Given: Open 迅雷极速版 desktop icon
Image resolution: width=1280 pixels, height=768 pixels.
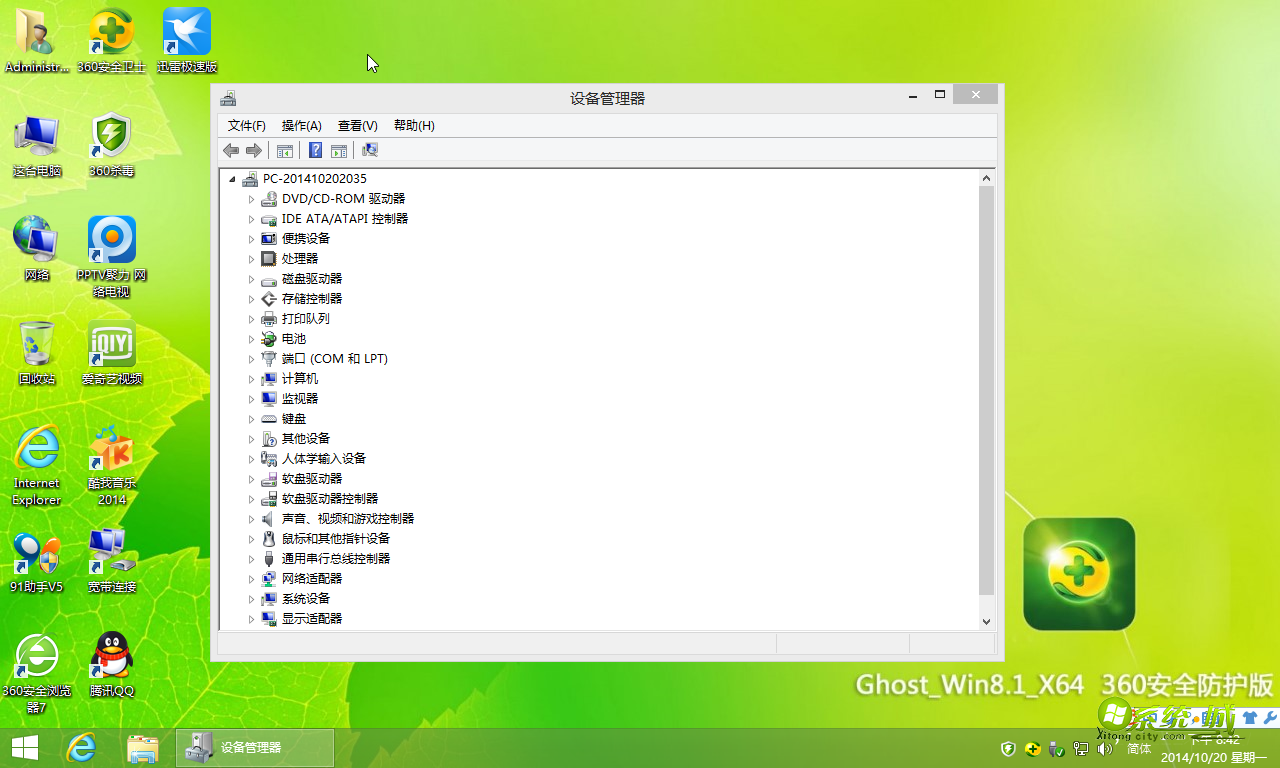Looking at the screenshot, I should (x=185, y=30).
